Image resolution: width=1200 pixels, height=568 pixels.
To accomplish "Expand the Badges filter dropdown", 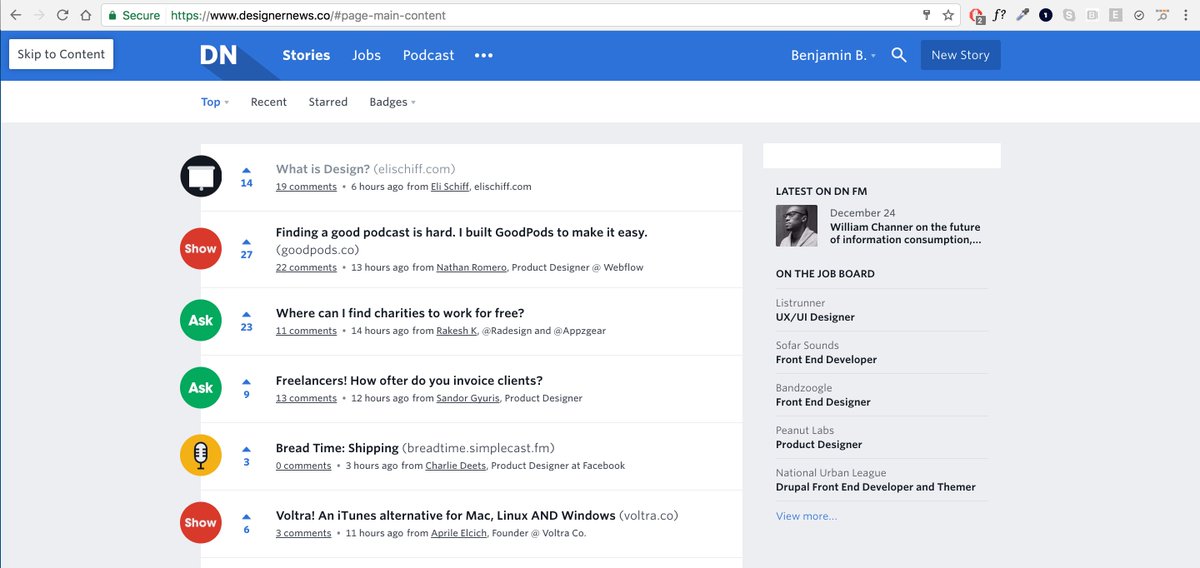I will pos(392,102).
